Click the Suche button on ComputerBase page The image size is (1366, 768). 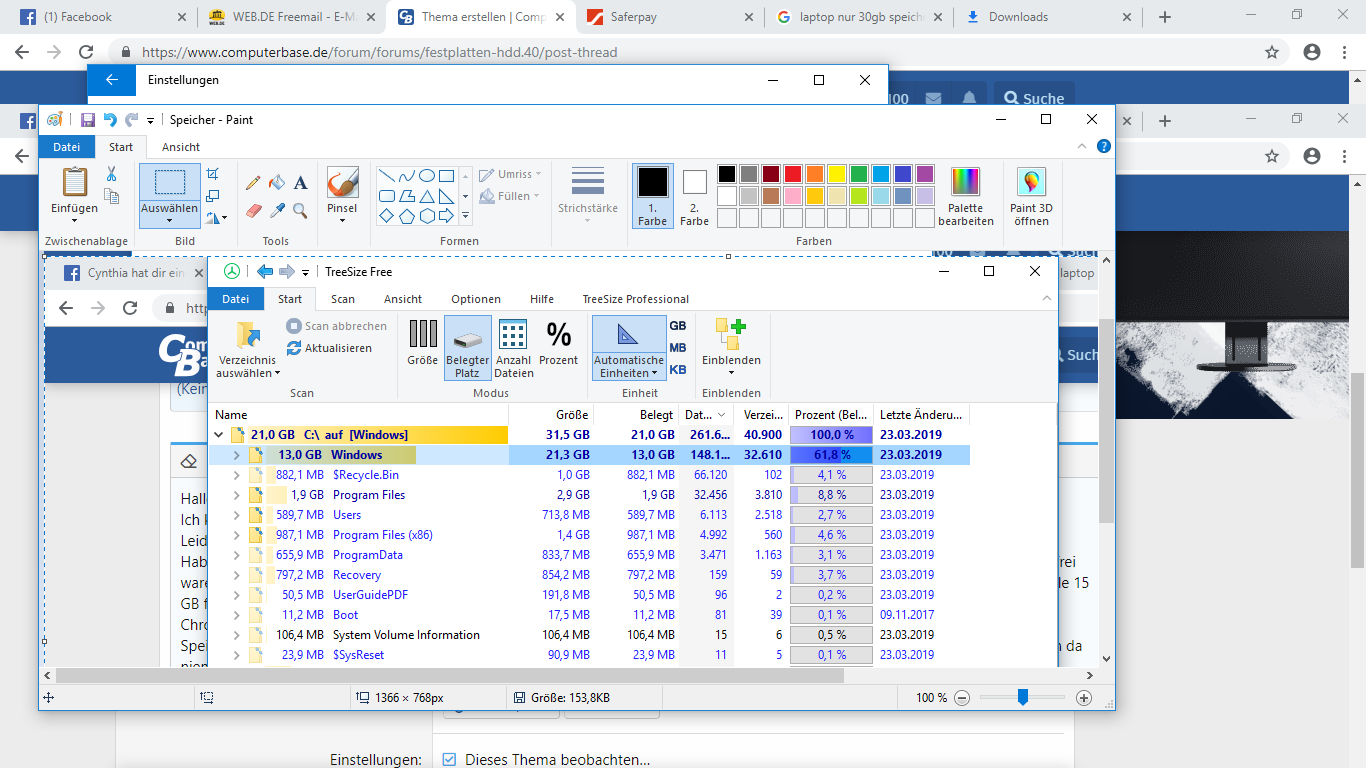(1033, 98)
